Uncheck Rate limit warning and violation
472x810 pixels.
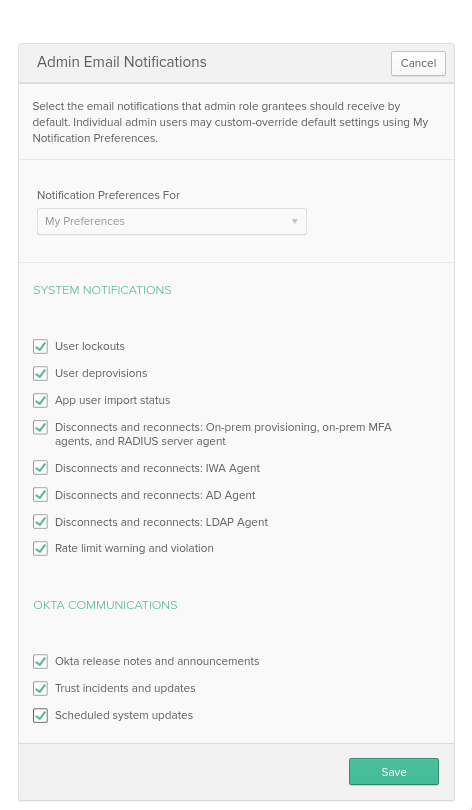click(40, 548)
